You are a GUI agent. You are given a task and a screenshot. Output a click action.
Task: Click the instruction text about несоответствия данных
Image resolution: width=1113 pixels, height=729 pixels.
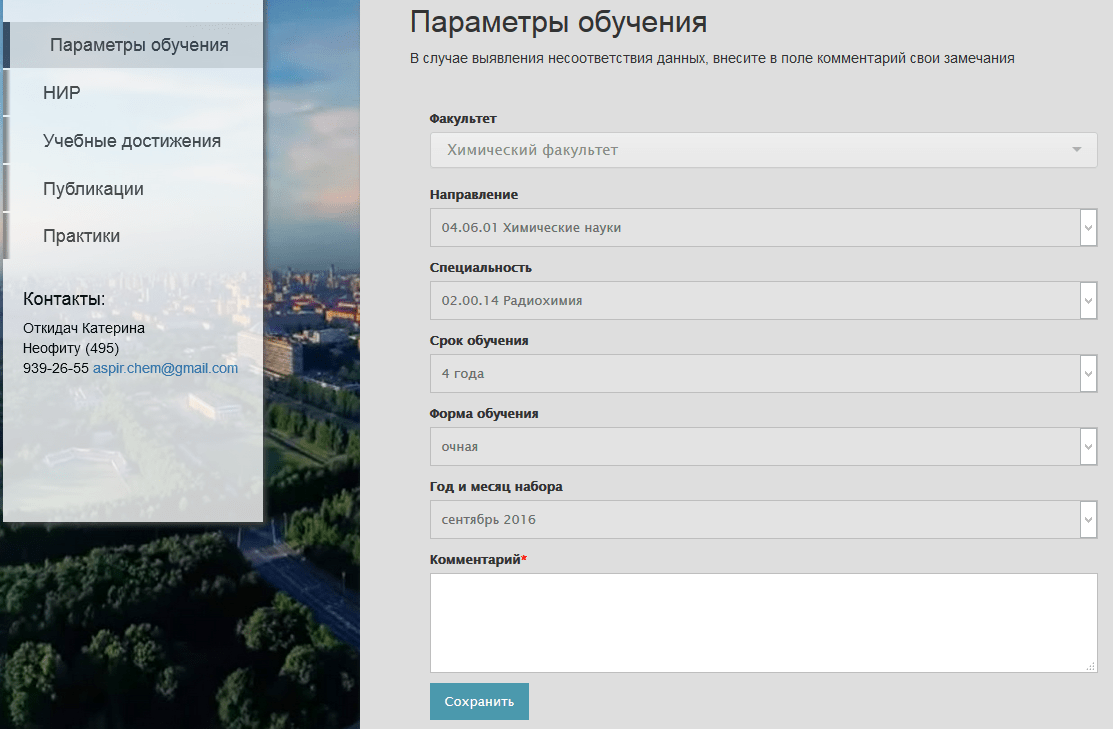(712, 58)
